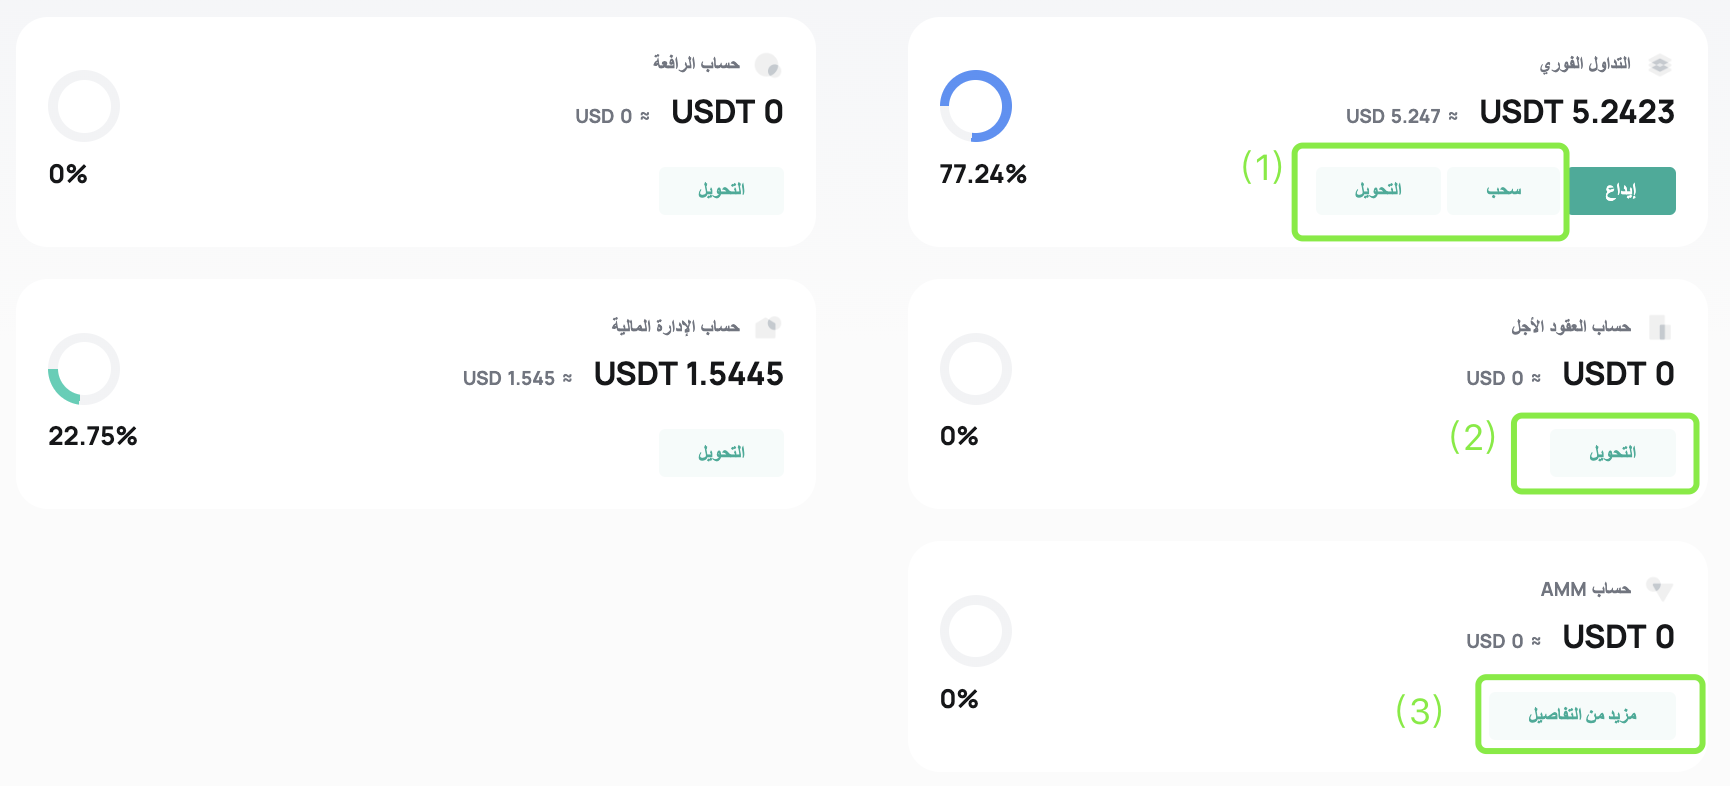This screenshot has width=1730, height=786.
Task: Click the Margin account (حساب الرافعة) icon
Action: click(x=768, y=65)
